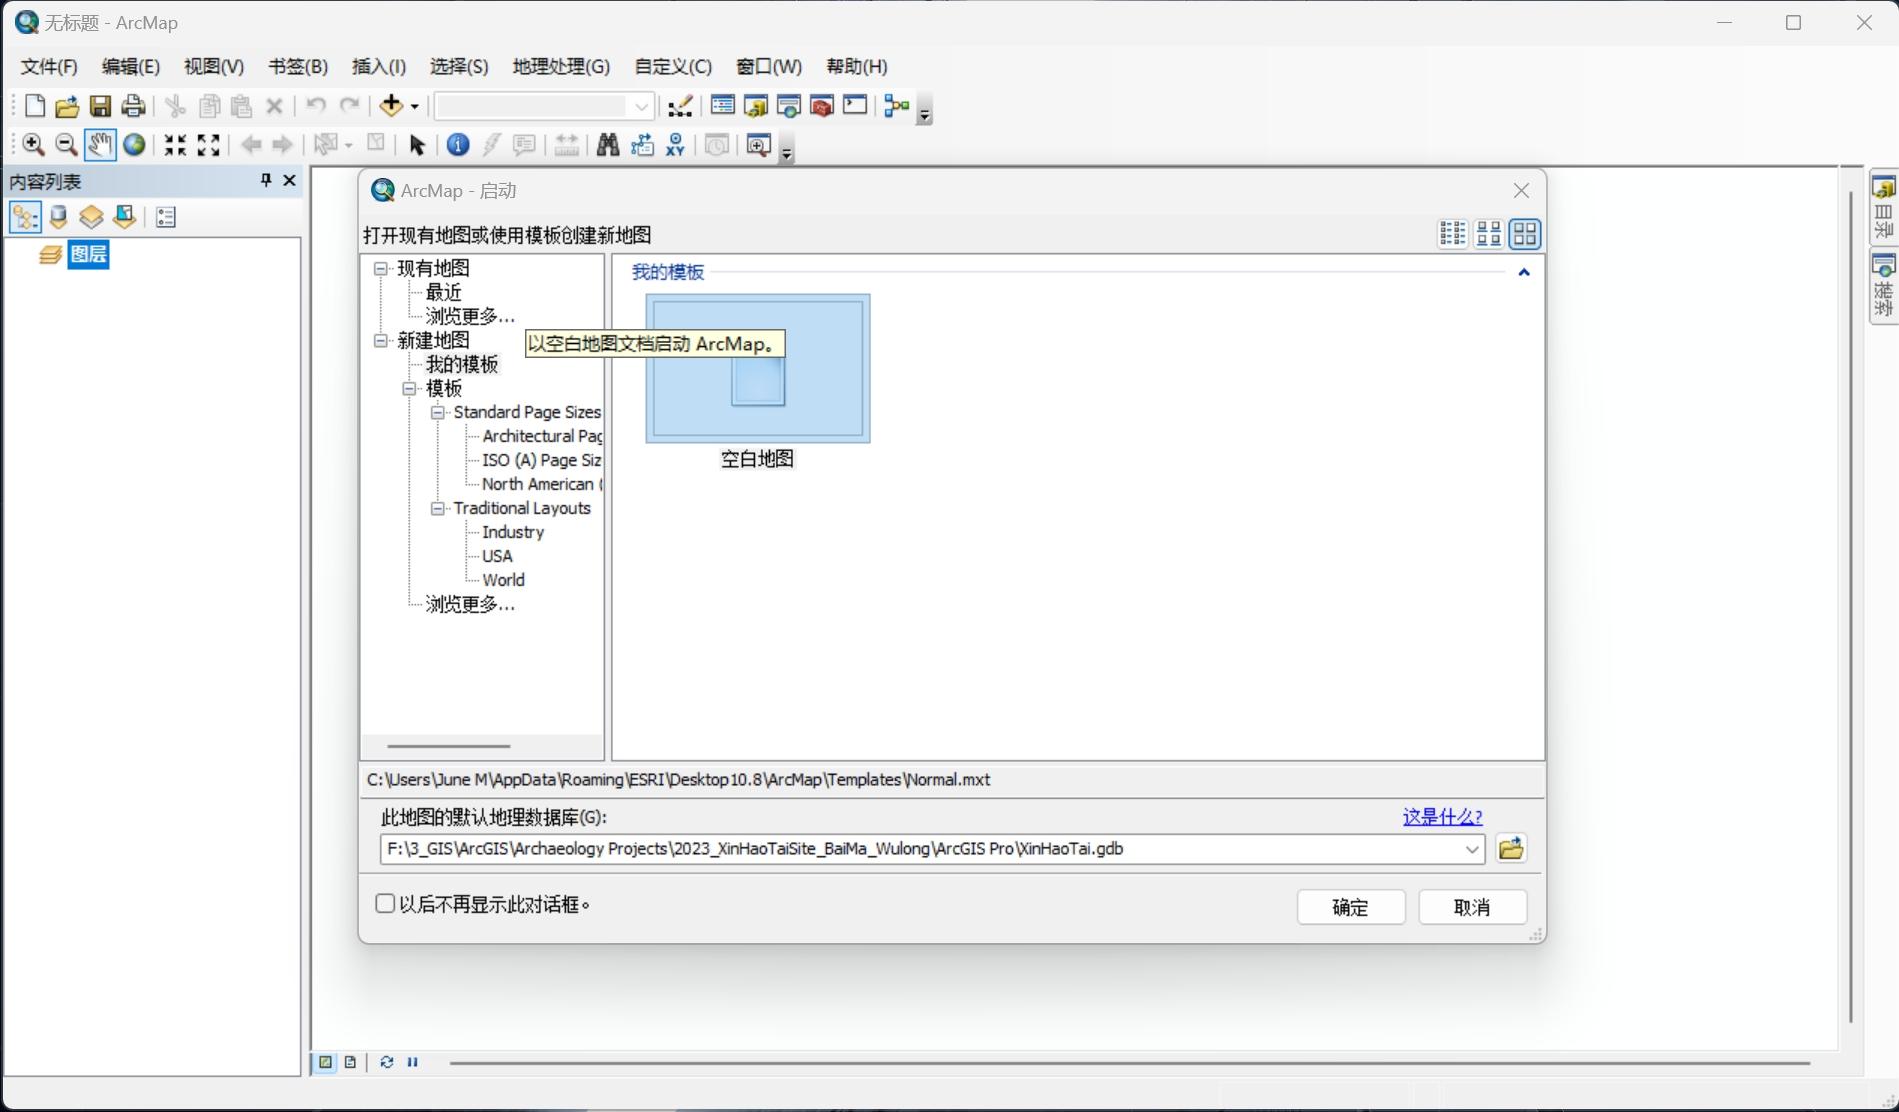Screen dimensions: 1899x1112
Task: Open the ModelBuilder window icon
Action: click(897, 105)
